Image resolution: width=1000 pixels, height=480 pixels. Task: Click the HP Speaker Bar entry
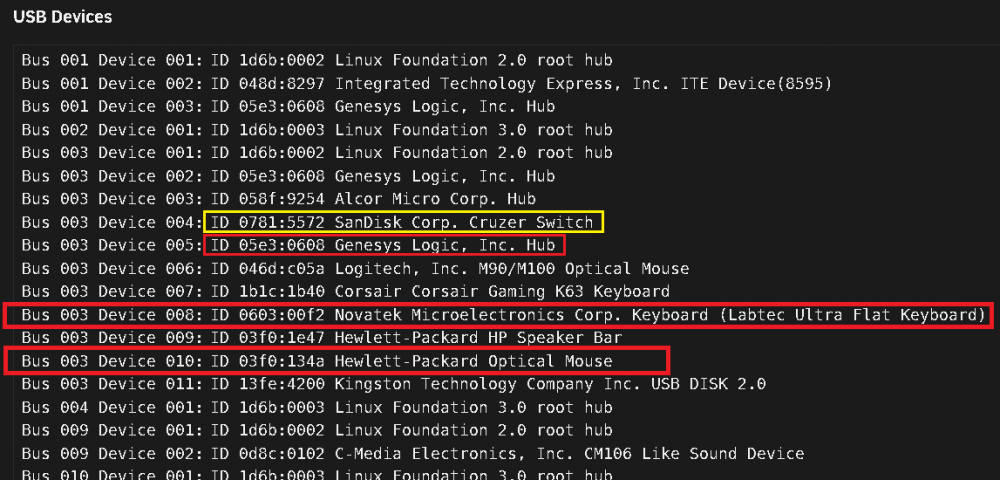tap(321, 338)
